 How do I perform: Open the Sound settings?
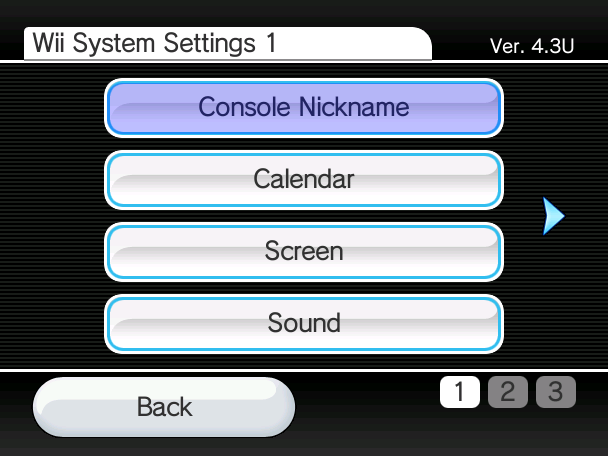(x=304, y=324)
